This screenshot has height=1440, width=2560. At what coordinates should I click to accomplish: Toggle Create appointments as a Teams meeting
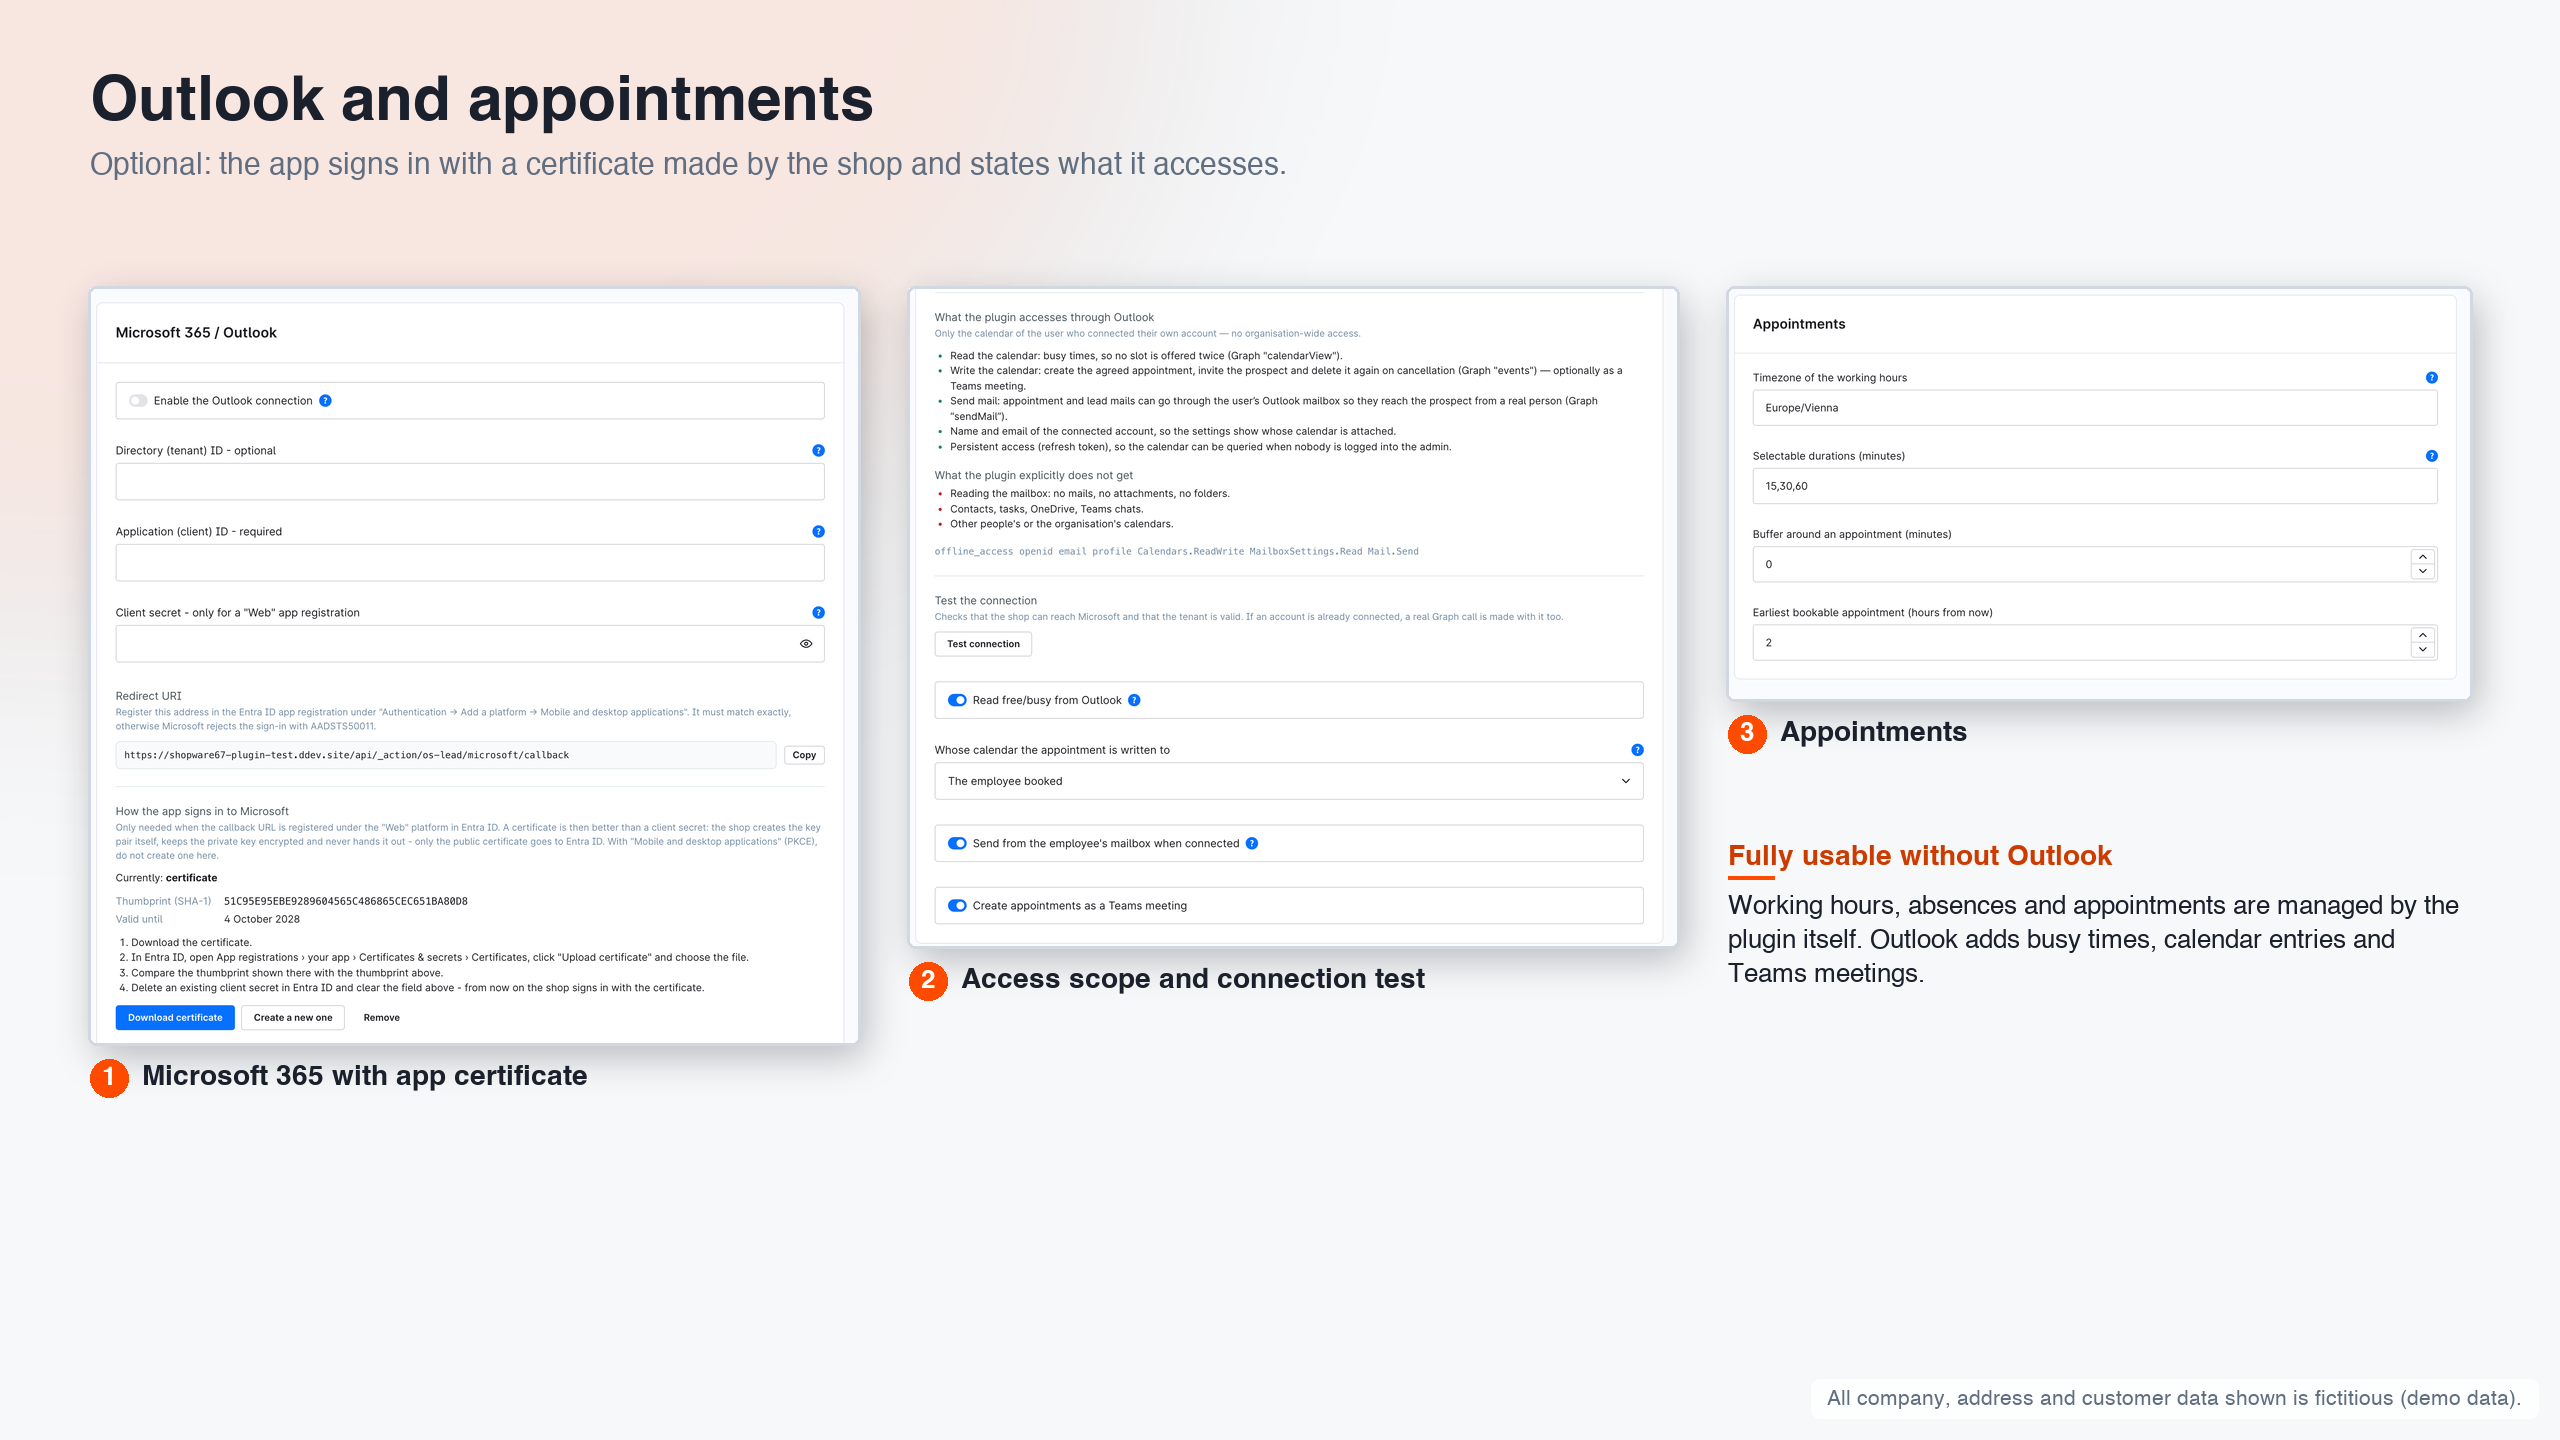tap(957, 906)
